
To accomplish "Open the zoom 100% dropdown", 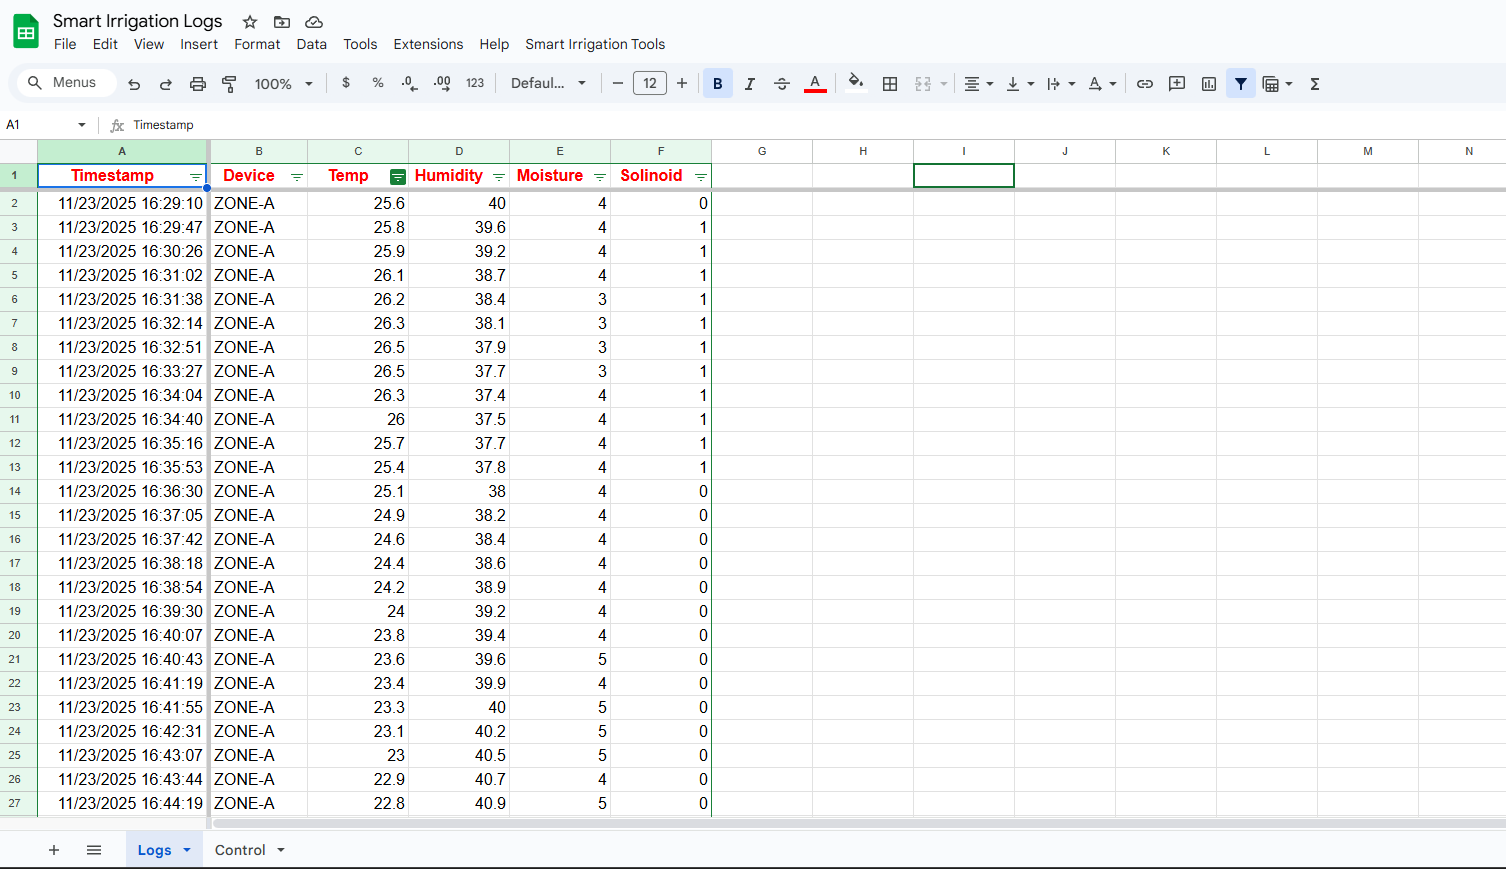I will (283, 84).
